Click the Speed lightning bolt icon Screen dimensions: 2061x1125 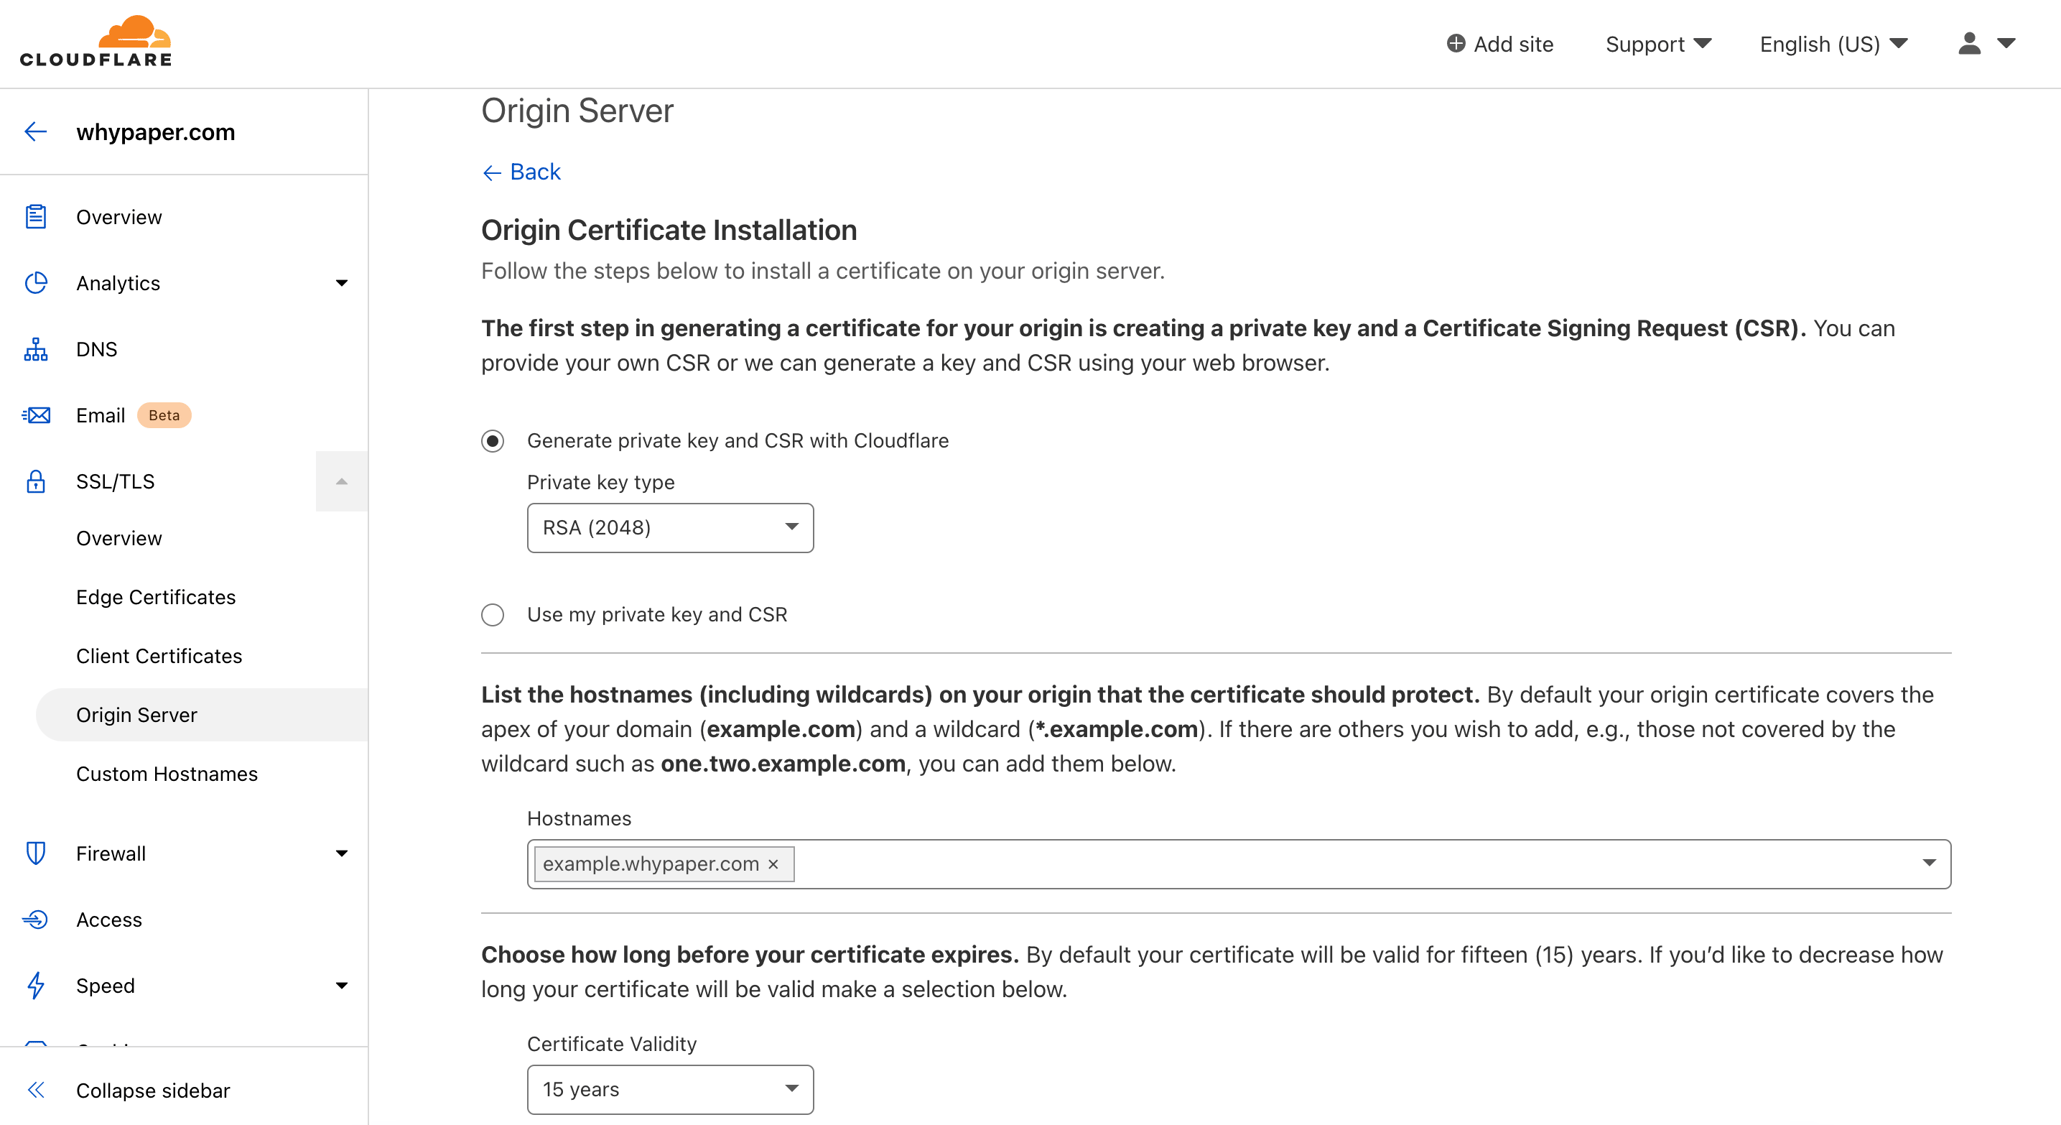(36, 985)
